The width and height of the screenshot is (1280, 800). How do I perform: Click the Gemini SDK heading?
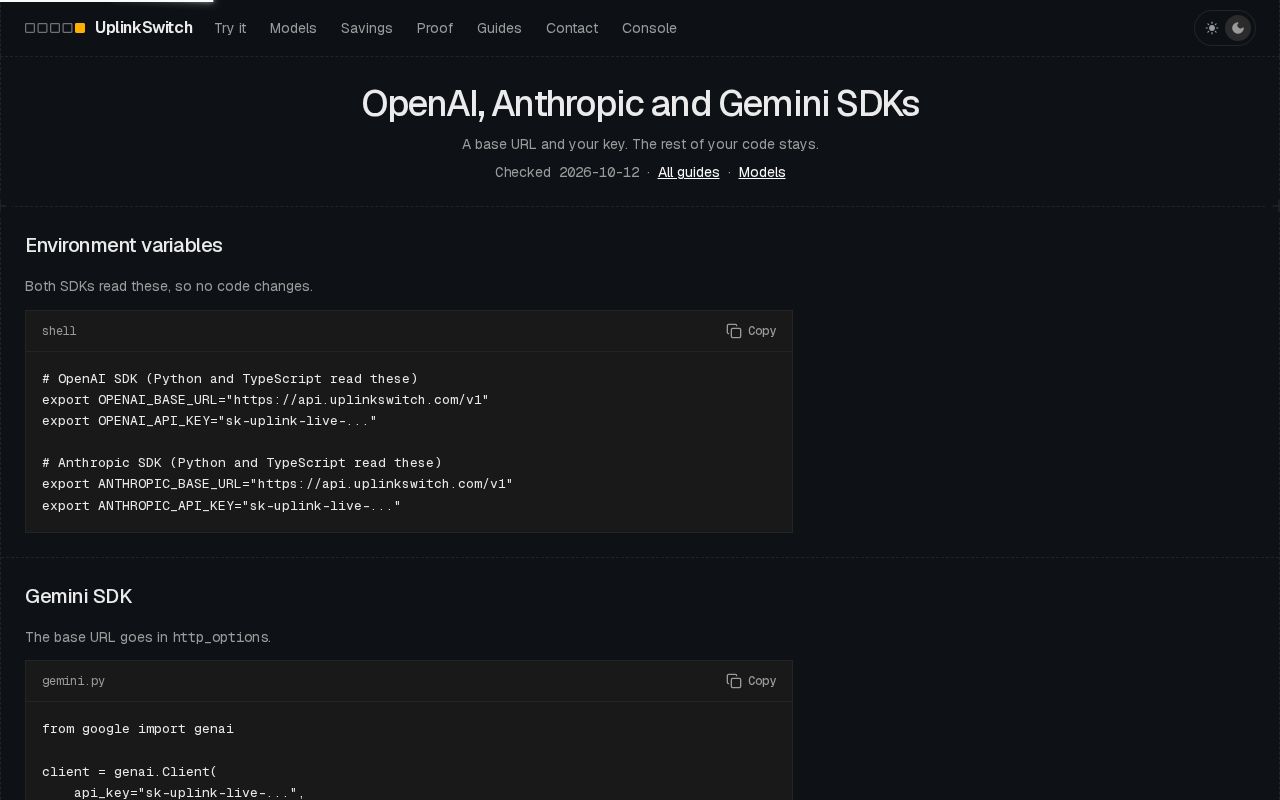[78, 596]
